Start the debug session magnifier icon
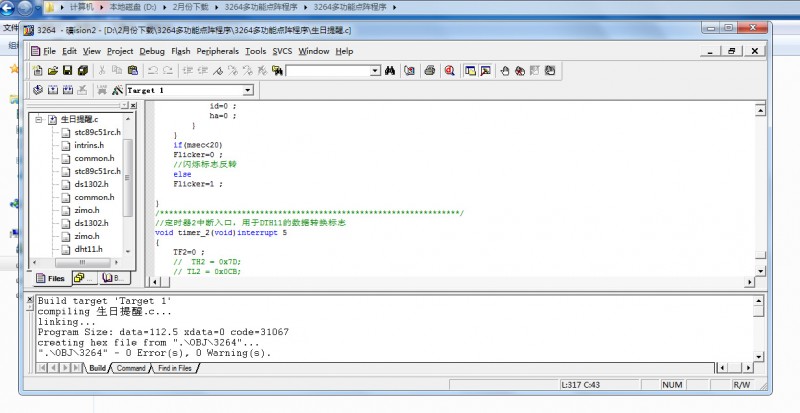 tap(450, 71)
